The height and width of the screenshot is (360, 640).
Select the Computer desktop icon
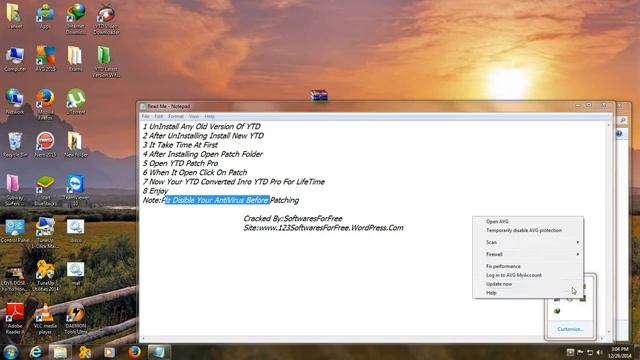click(x=15, y=59)
